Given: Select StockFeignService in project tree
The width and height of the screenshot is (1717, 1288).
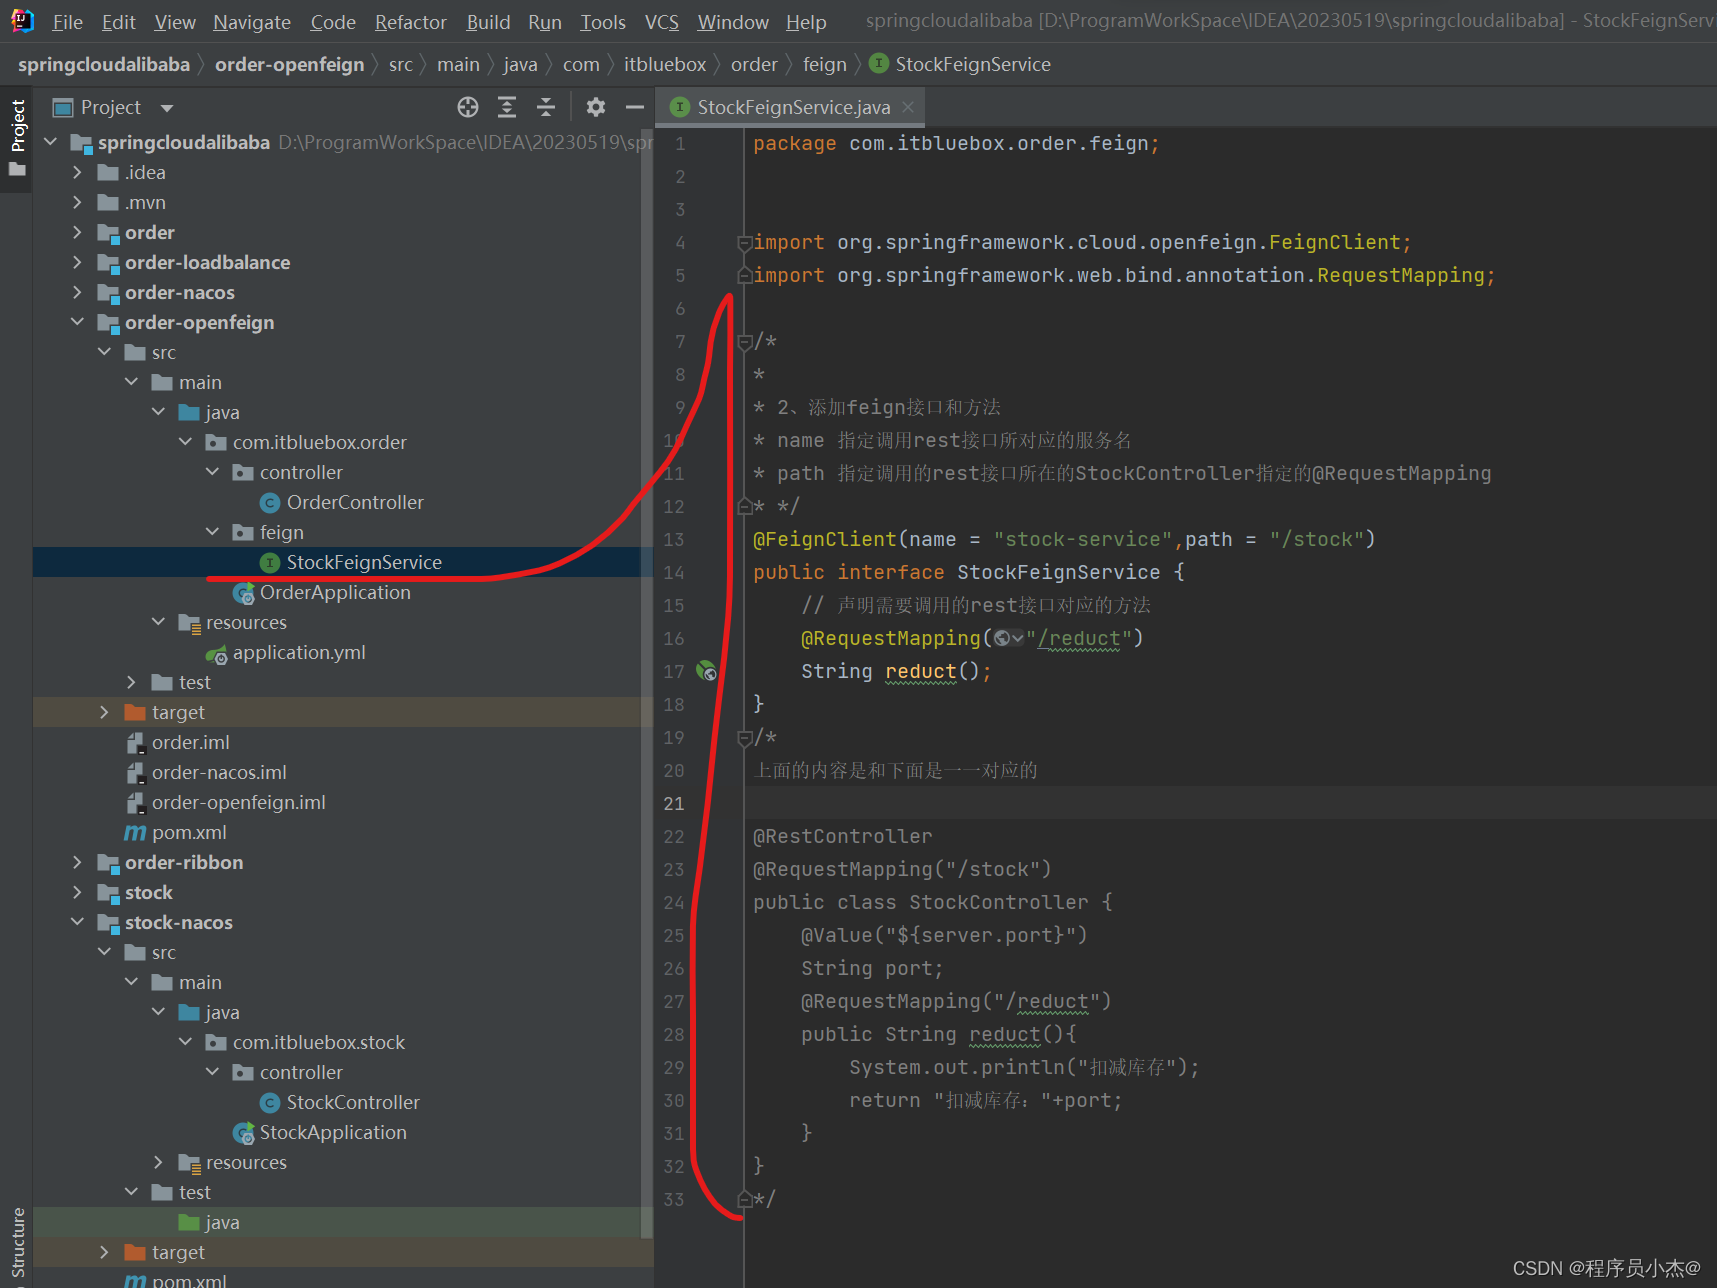Looking at the screenshot, I should point(364,563).
